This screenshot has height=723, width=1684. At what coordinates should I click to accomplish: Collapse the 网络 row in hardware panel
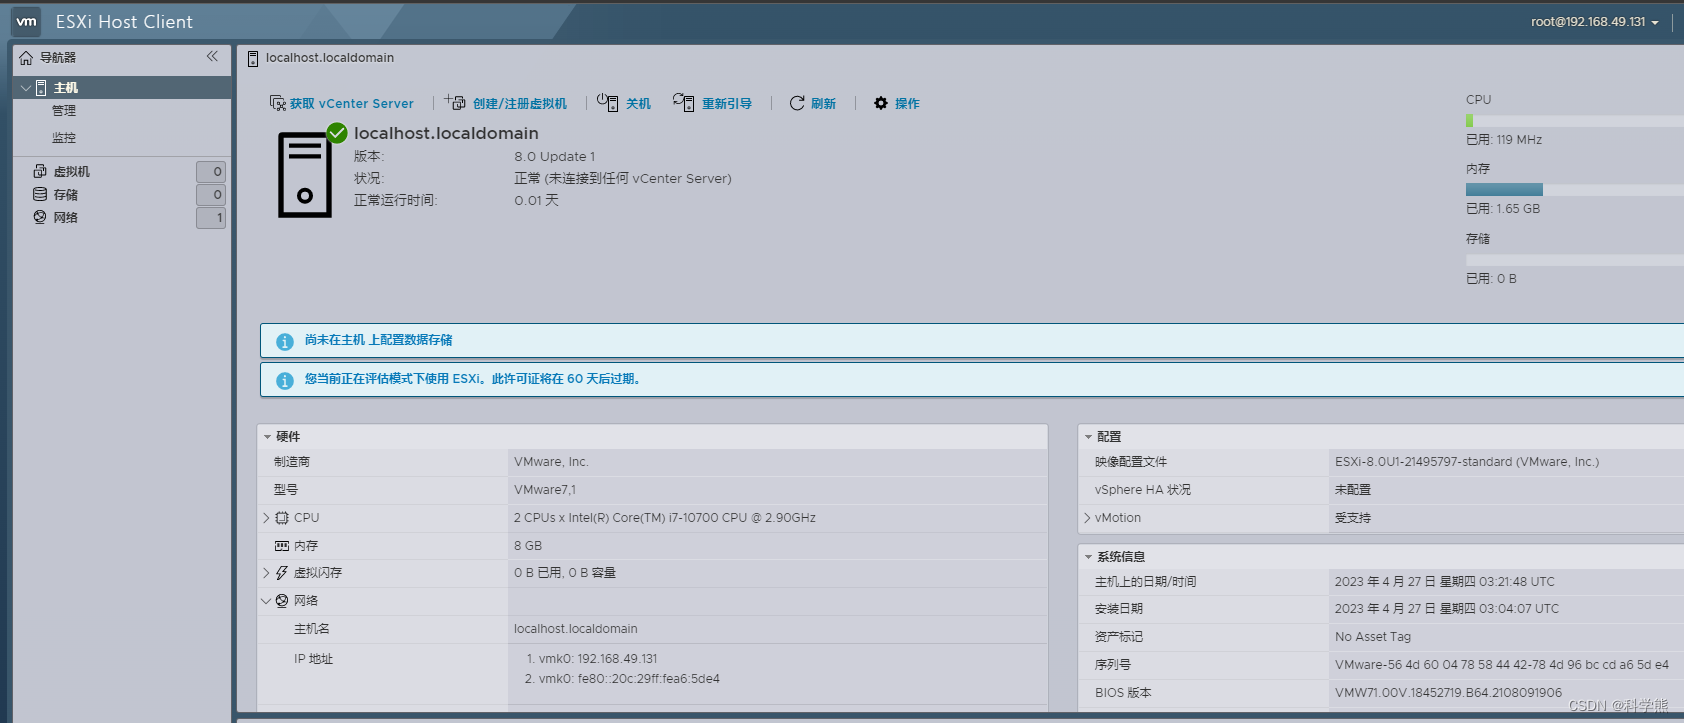(266, 601)
